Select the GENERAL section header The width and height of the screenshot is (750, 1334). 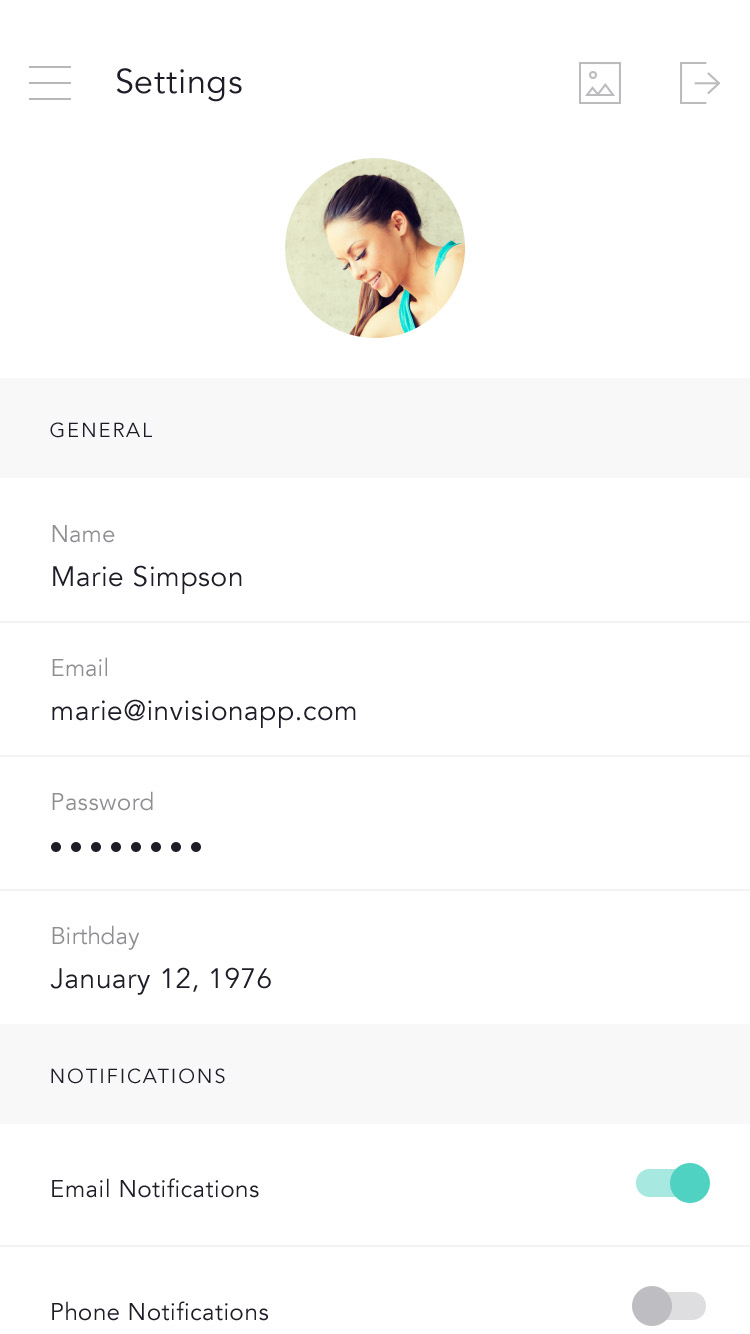click(x=102, y=430)
